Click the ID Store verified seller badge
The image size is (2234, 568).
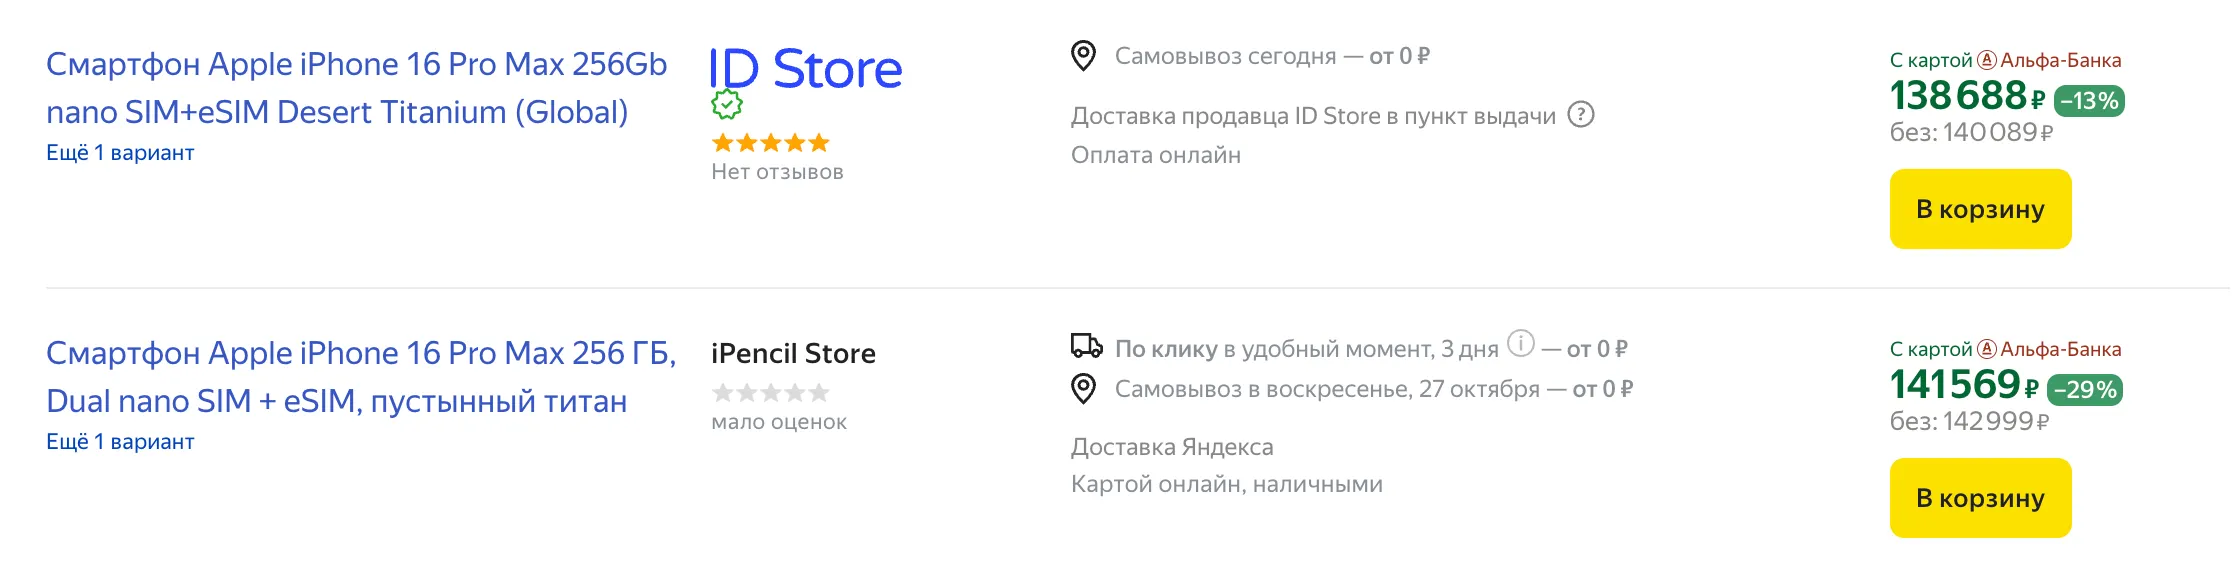(727, 105)
